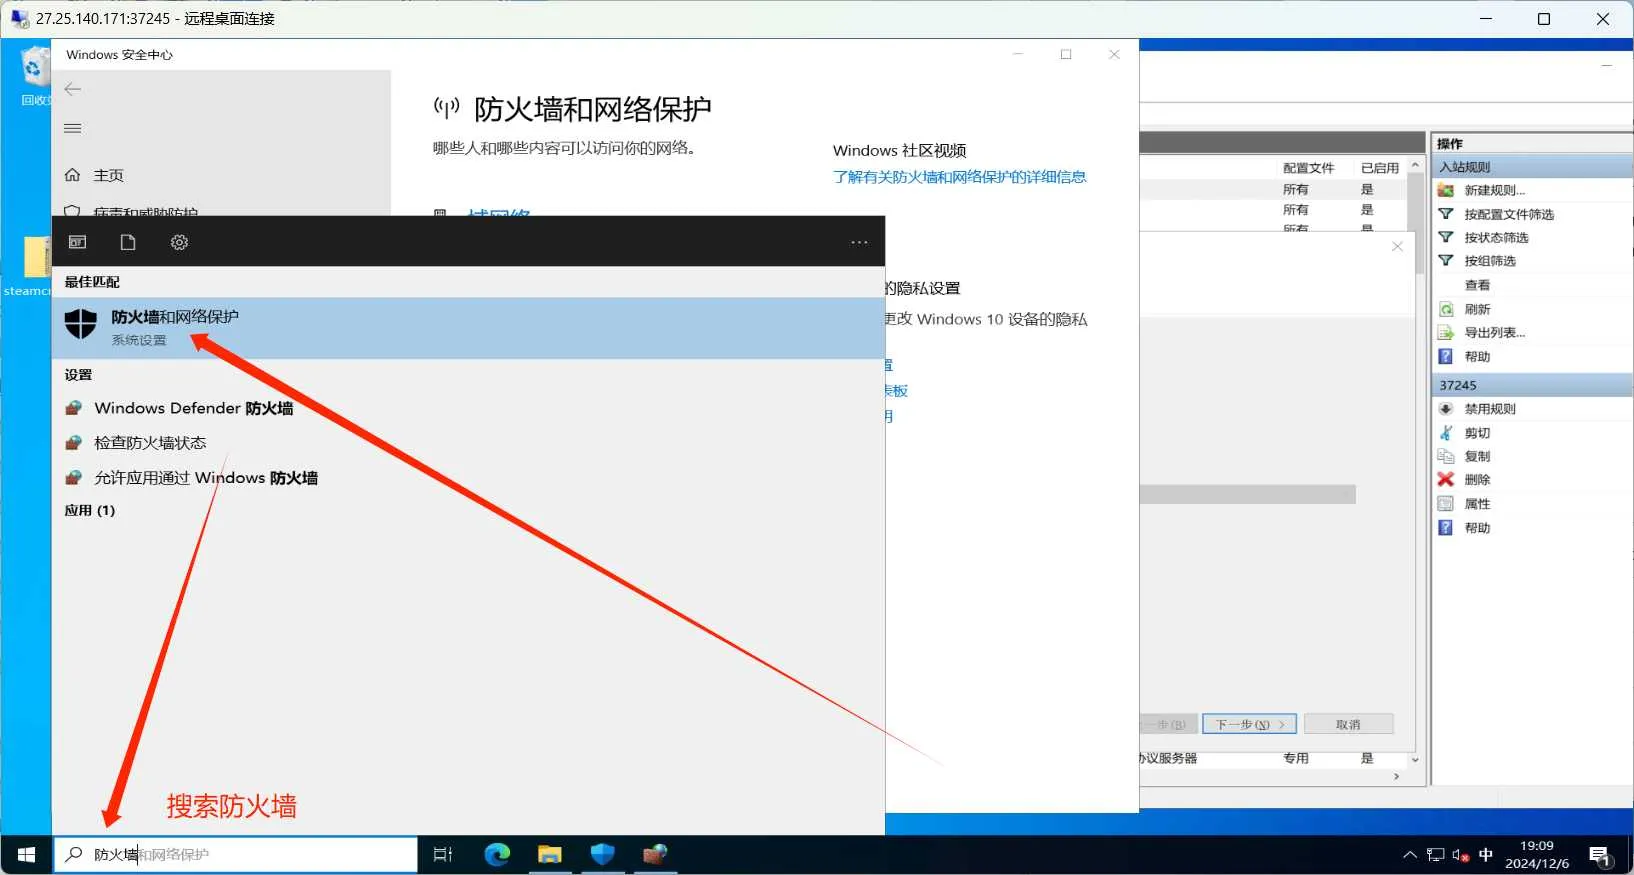Open volume icon in the system tray
The height and width of the screenshot is (875, 1634).
[x=1461, y=855]
